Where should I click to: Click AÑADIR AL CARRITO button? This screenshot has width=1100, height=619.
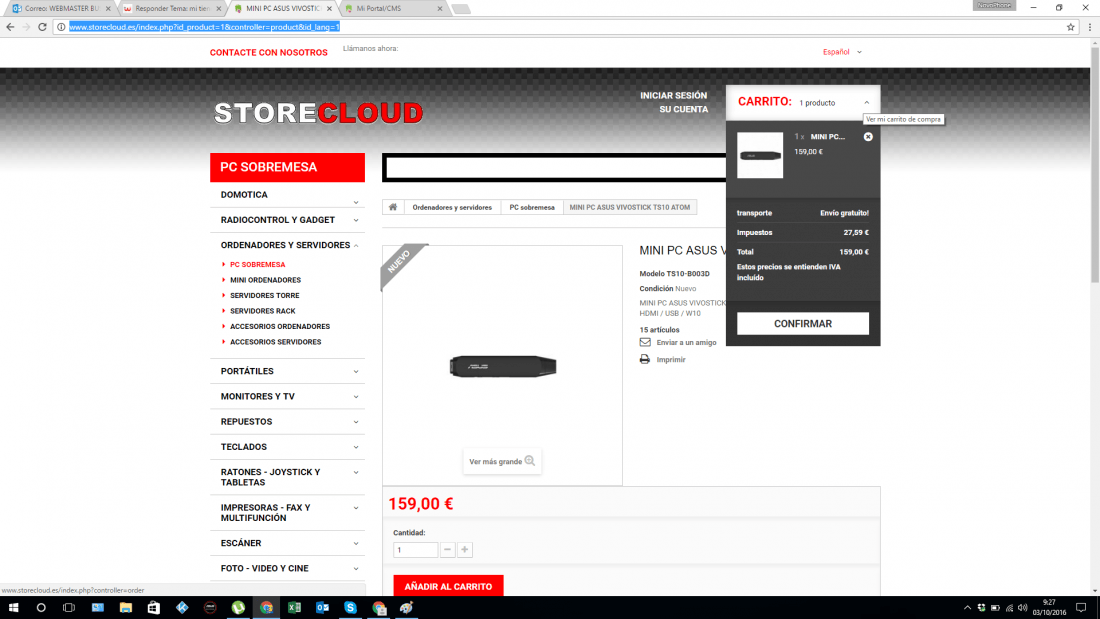[448, 586]
